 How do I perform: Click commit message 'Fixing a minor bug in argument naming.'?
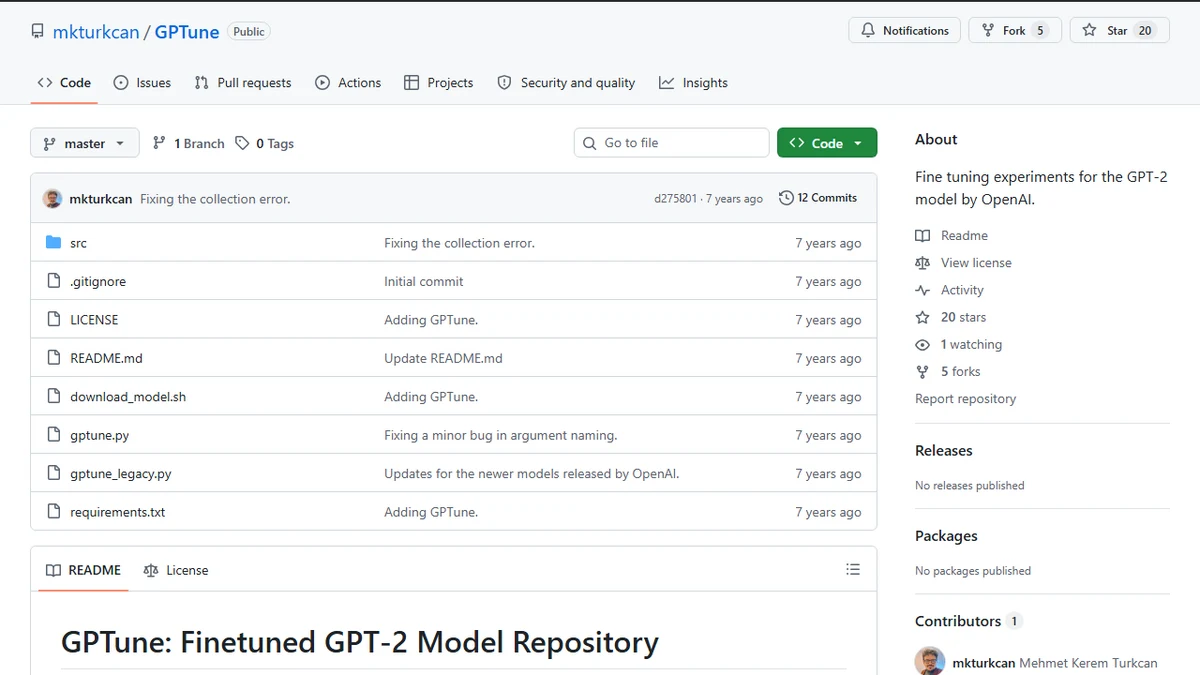[x=501, y=435]
